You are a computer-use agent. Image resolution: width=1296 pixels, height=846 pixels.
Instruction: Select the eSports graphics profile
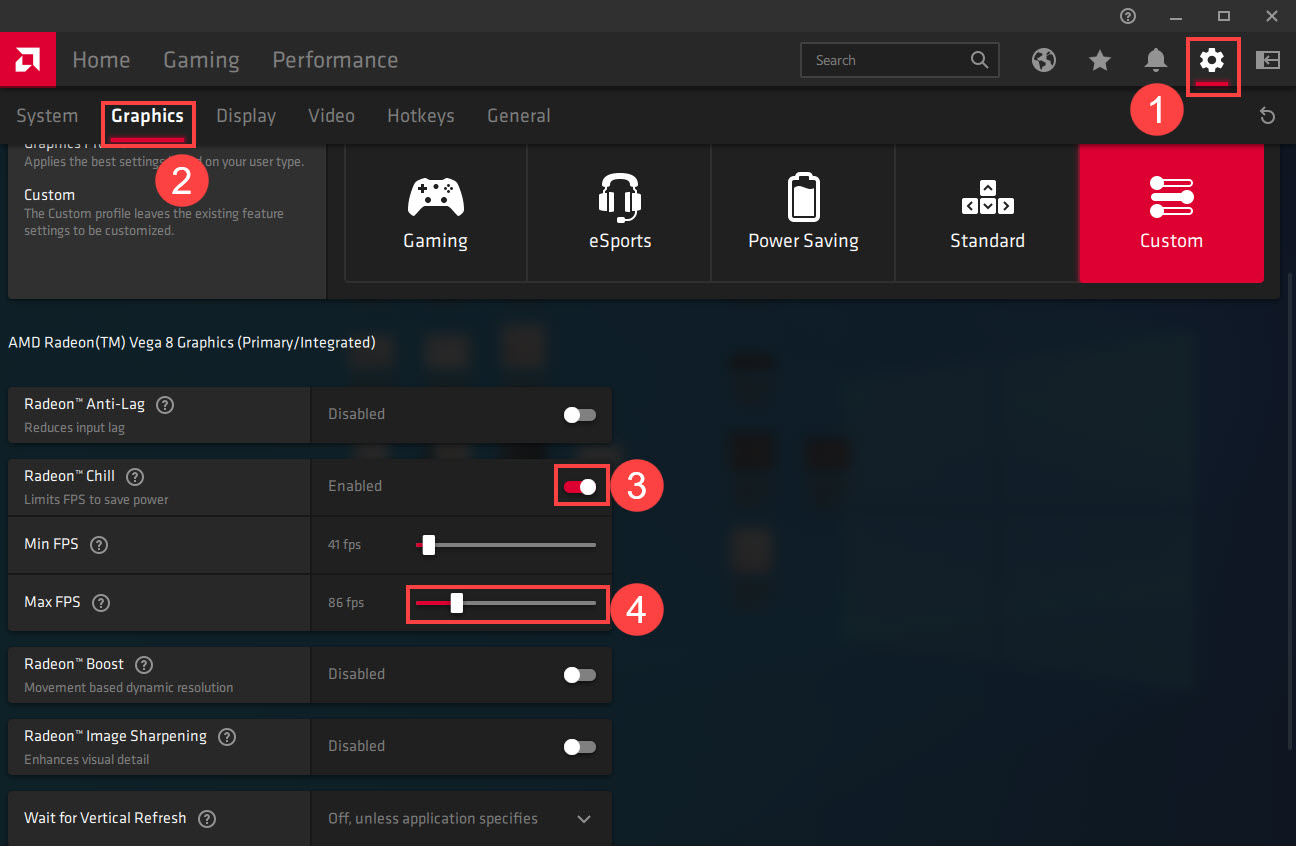[620, 213]
